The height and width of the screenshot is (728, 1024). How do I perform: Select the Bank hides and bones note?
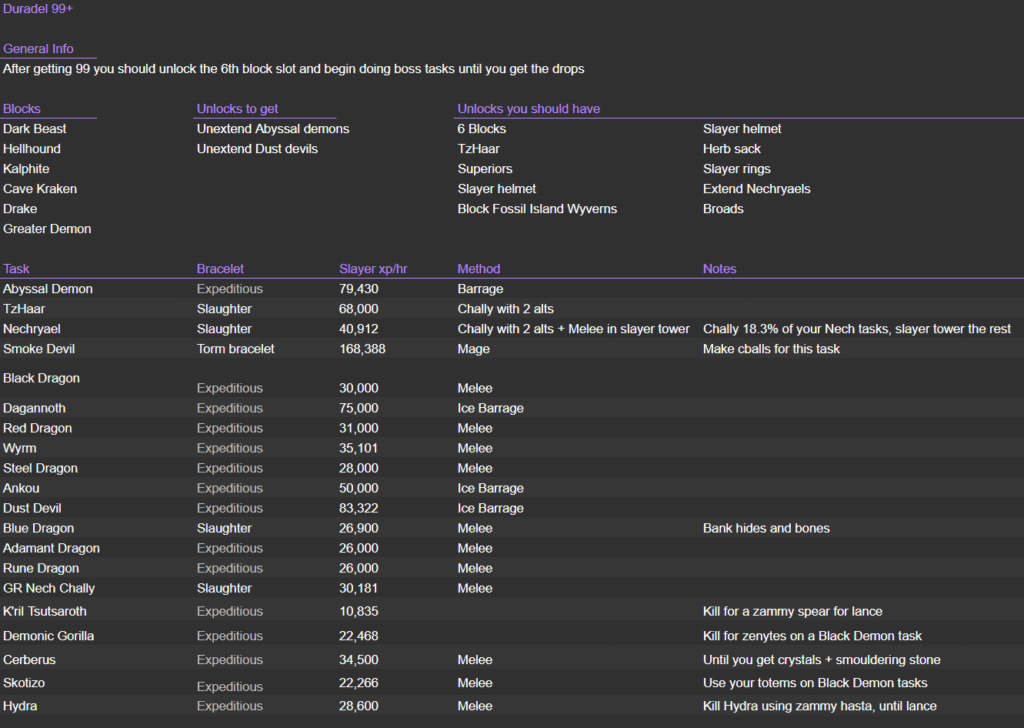[x=766, y=528]
